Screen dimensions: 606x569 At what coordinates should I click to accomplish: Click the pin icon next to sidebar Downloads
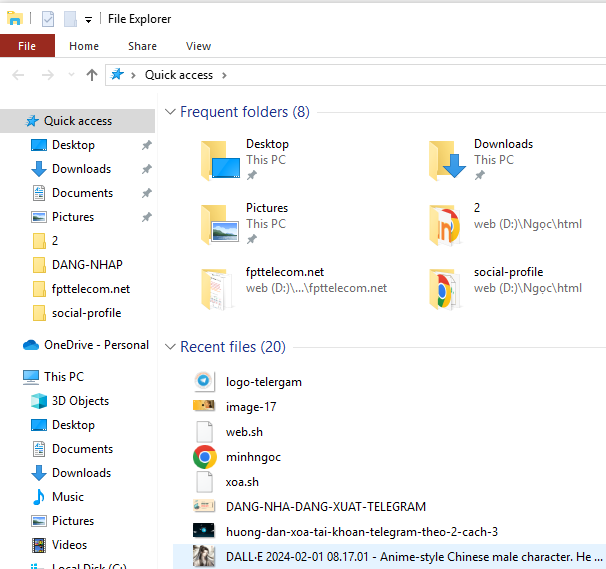[x=146, y=169]
